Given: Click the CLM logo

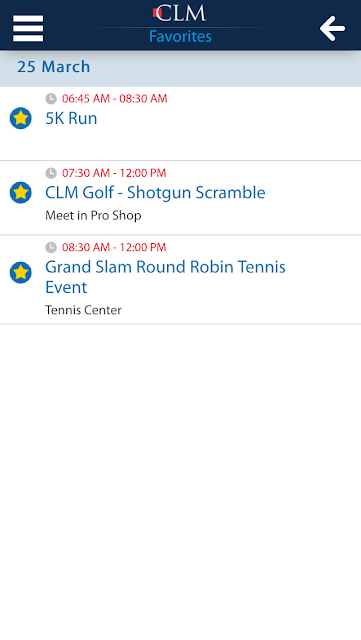Looking at the screenshot, I should [x=180, y=13].
